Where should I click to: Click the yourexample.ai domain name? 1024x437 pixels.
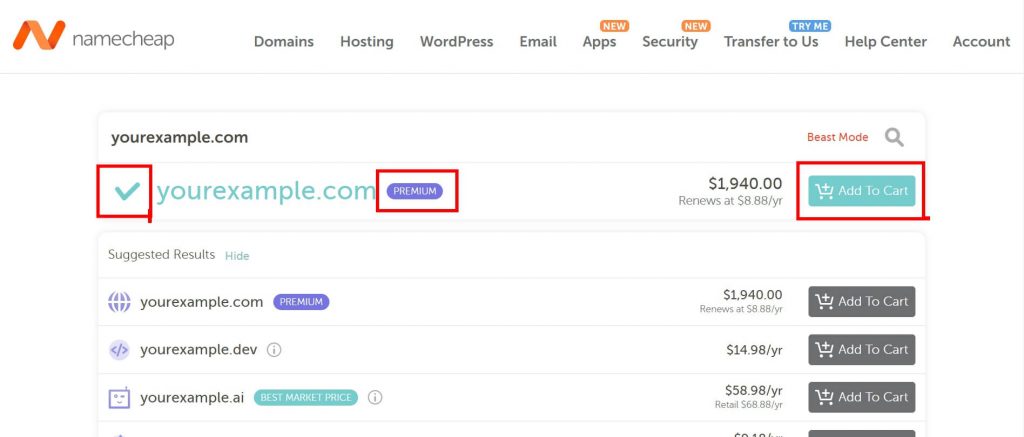[192, 397]
